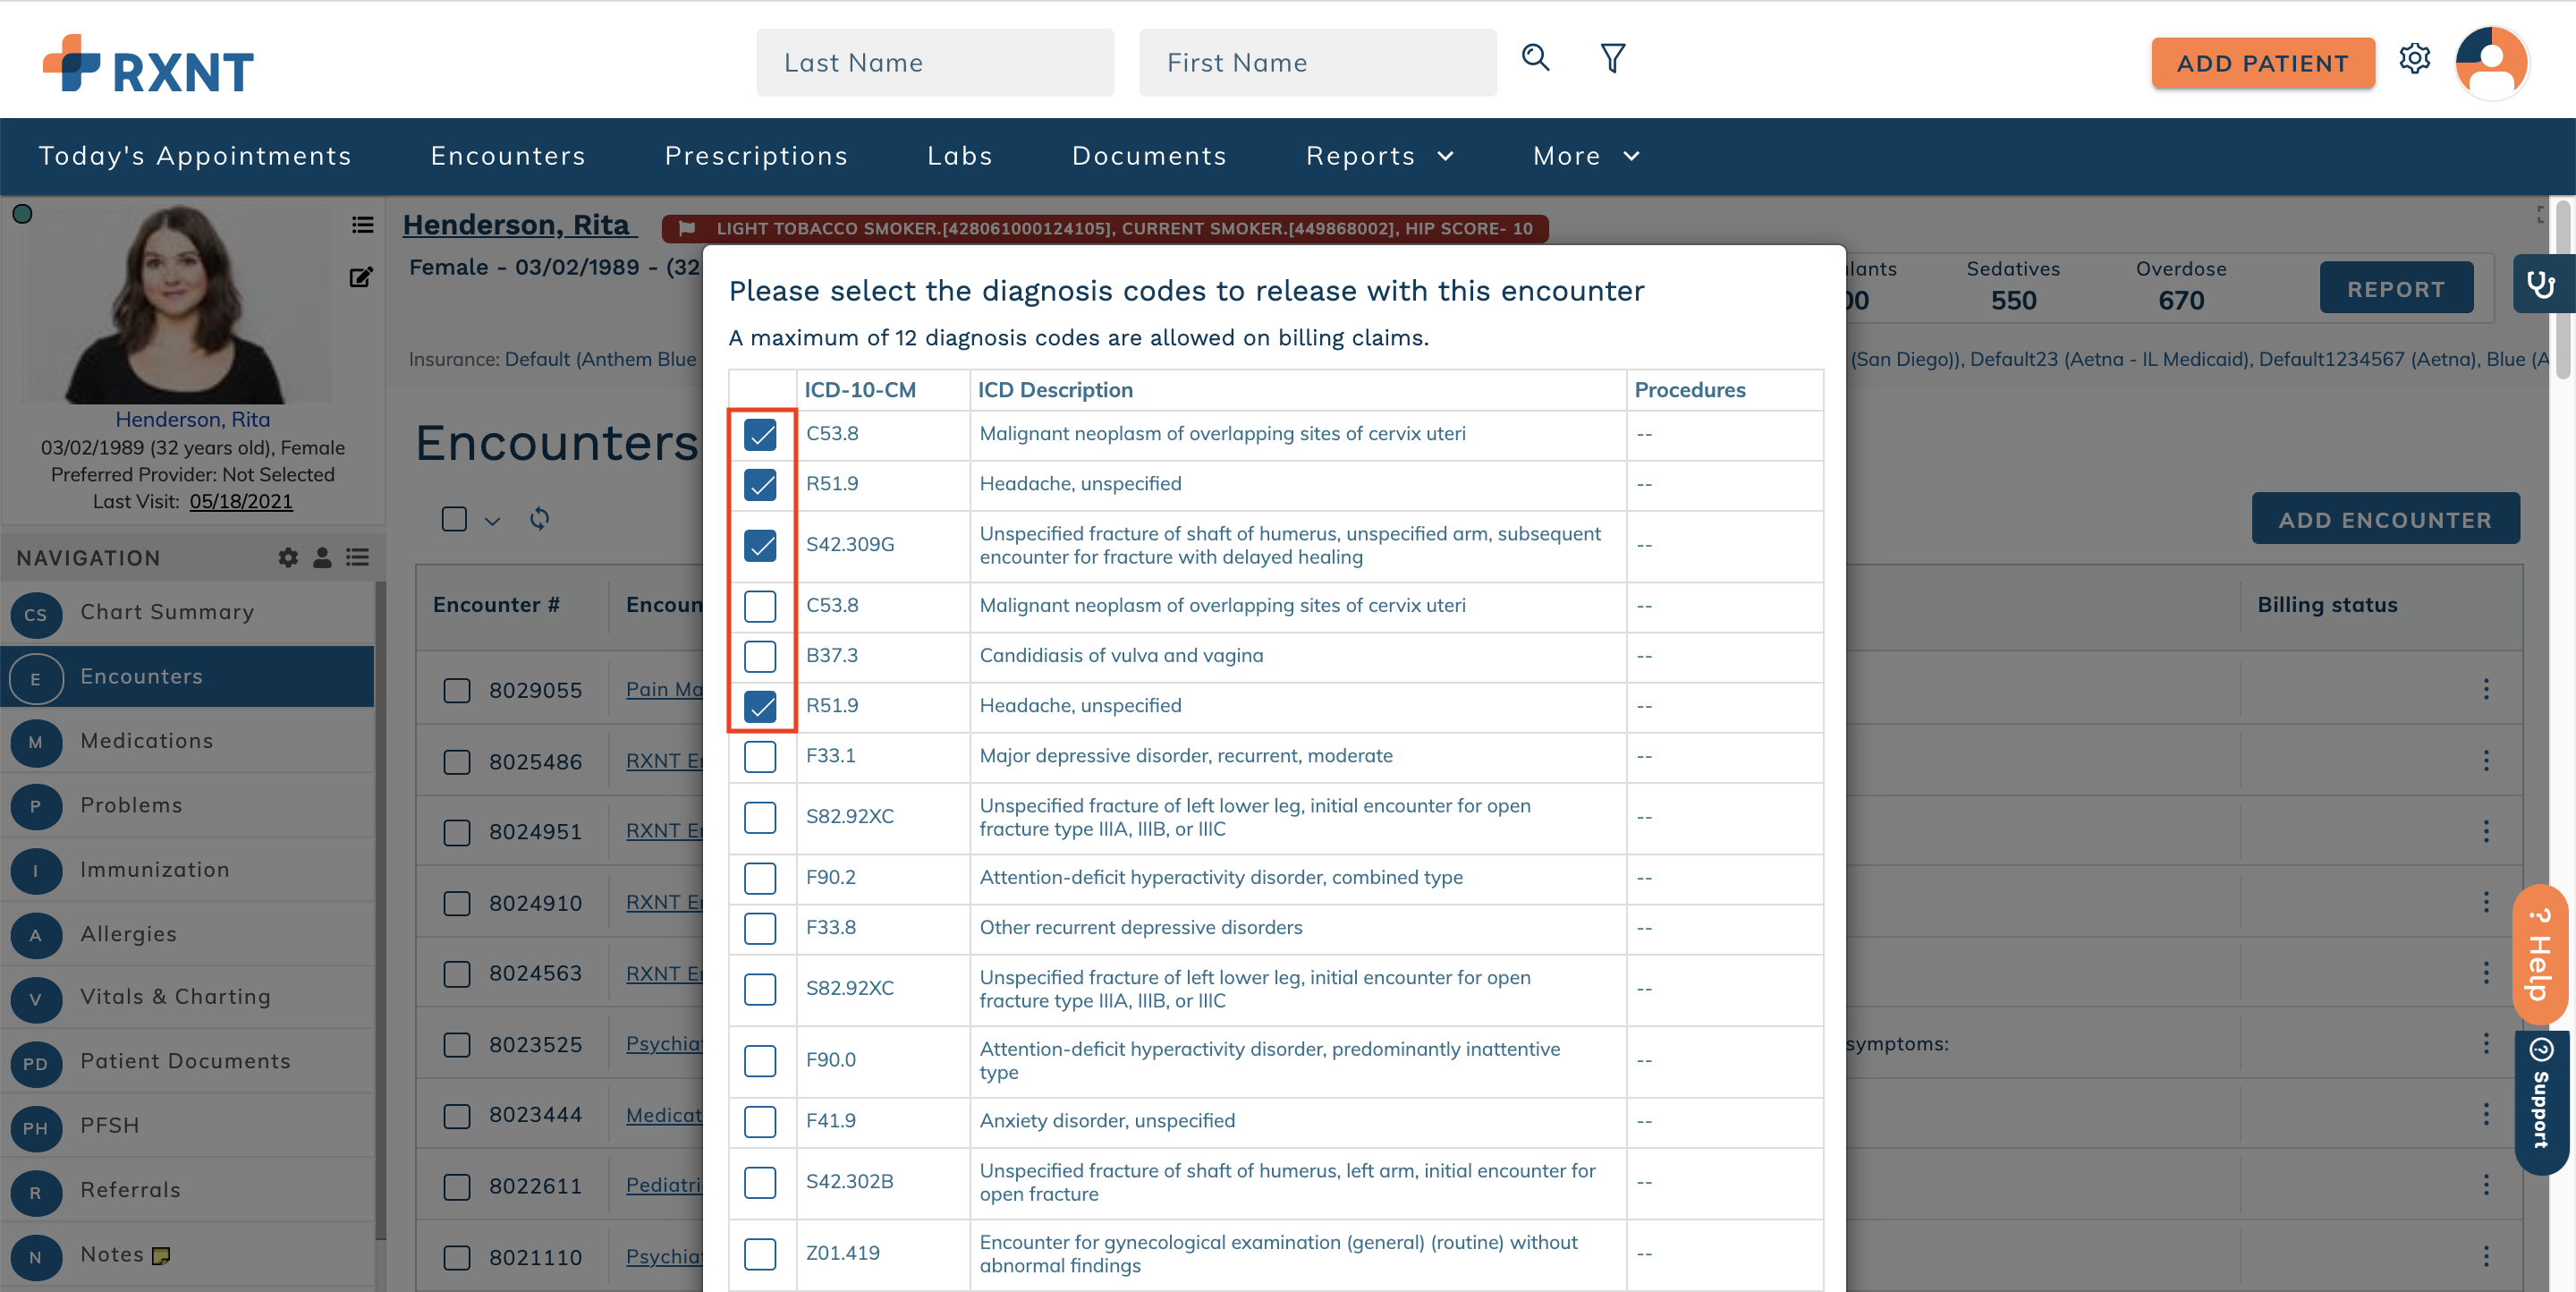
Task: Click the refresh icon above the encounters list
Action: [541, 519]
